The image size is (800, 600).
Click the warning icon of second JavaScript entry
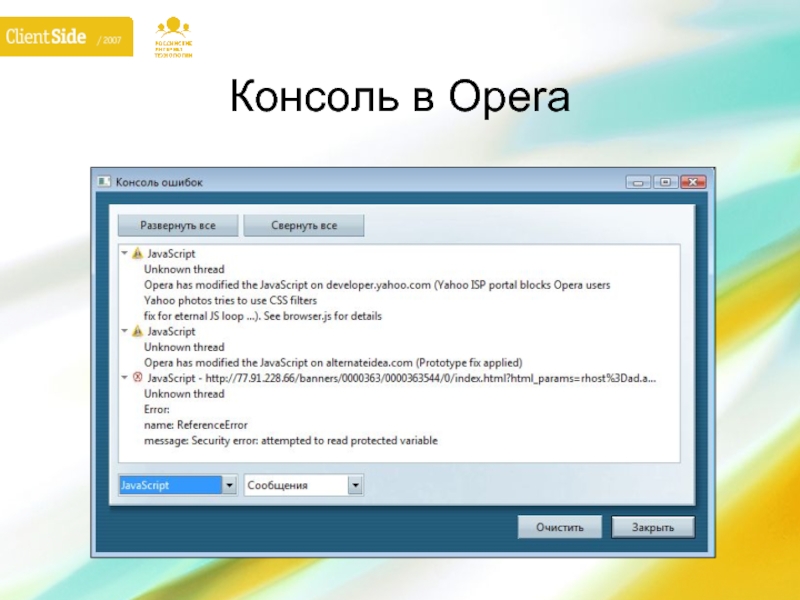(137, 331)
